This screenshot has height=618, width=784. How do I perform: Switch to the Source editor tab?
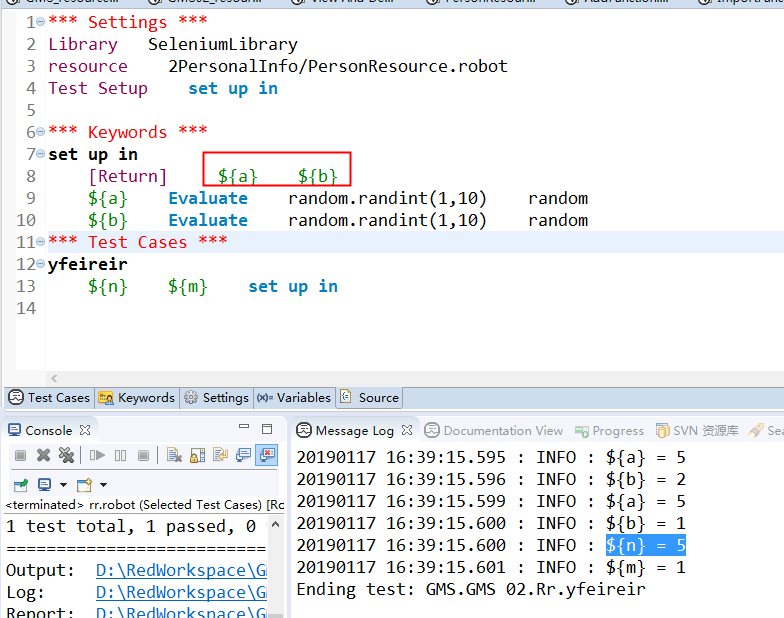pyautogui.click(x=370, y=398)
